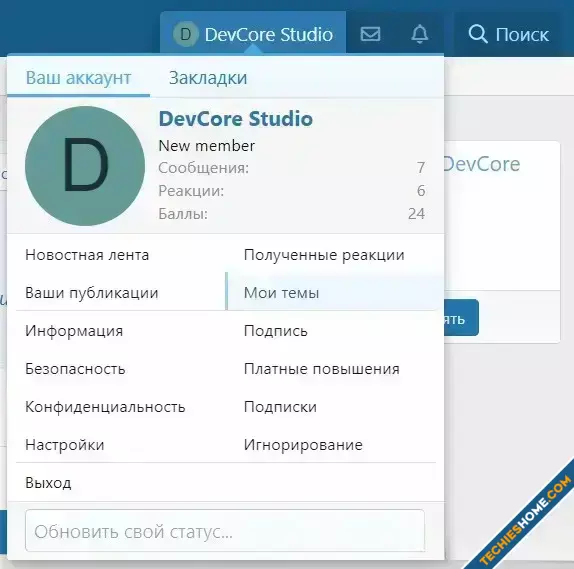Click the magnifier Поиск search button
Image resolution: width=574 pixels, height=569 pixels.
pos(508,34)
